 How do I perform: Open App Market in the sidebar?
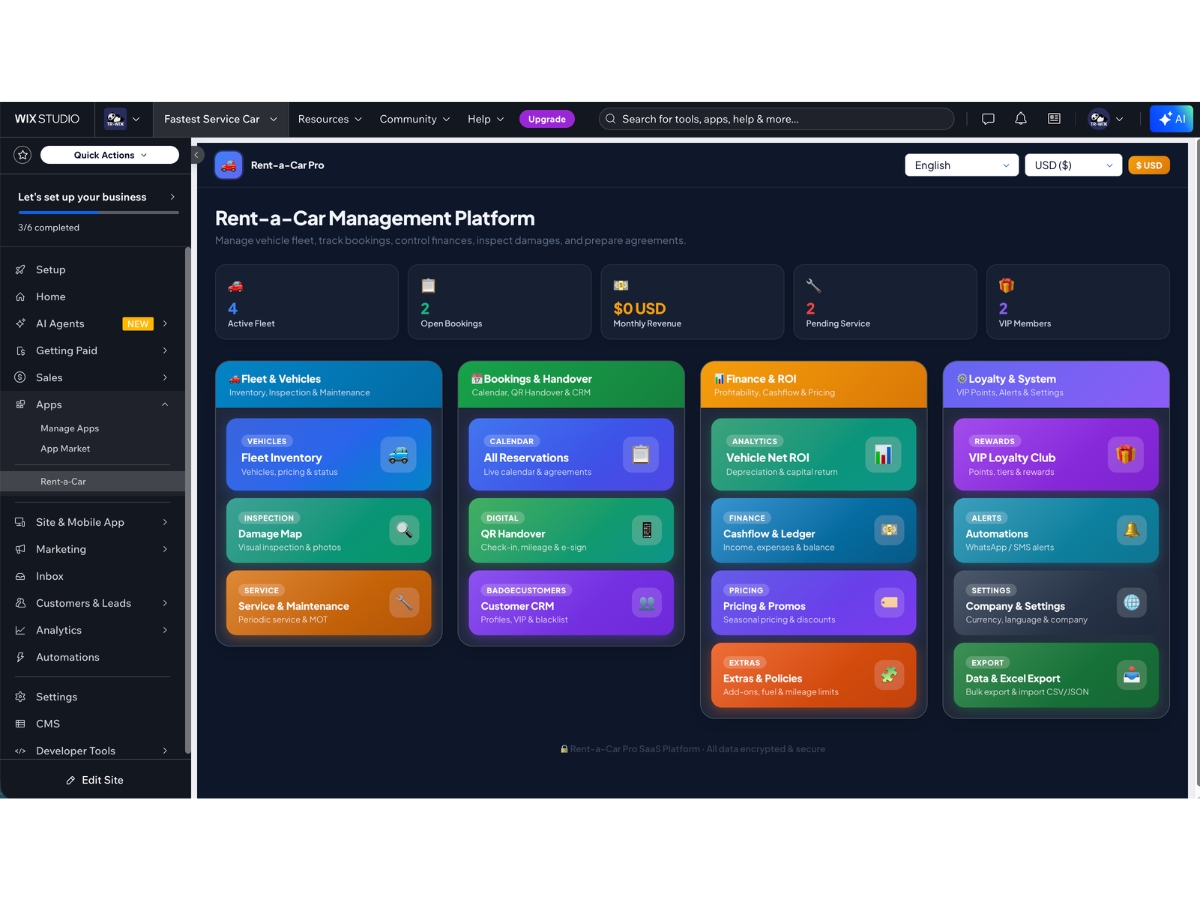65,449
